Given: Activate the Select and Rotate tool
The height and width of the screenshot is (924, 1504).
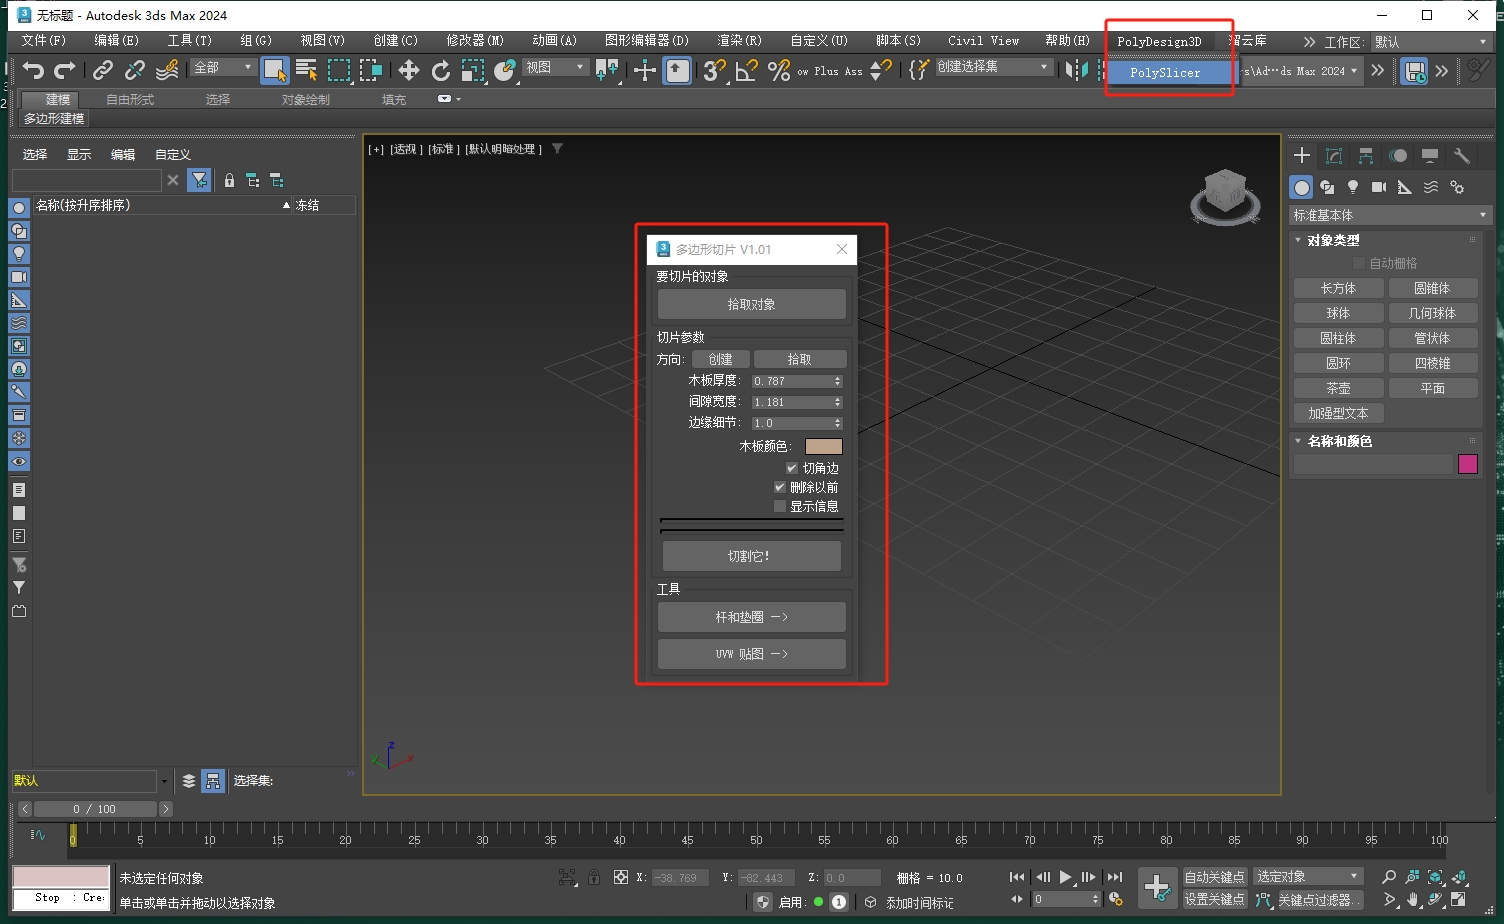Looking at the screenshot, I should tap(440, 71).
